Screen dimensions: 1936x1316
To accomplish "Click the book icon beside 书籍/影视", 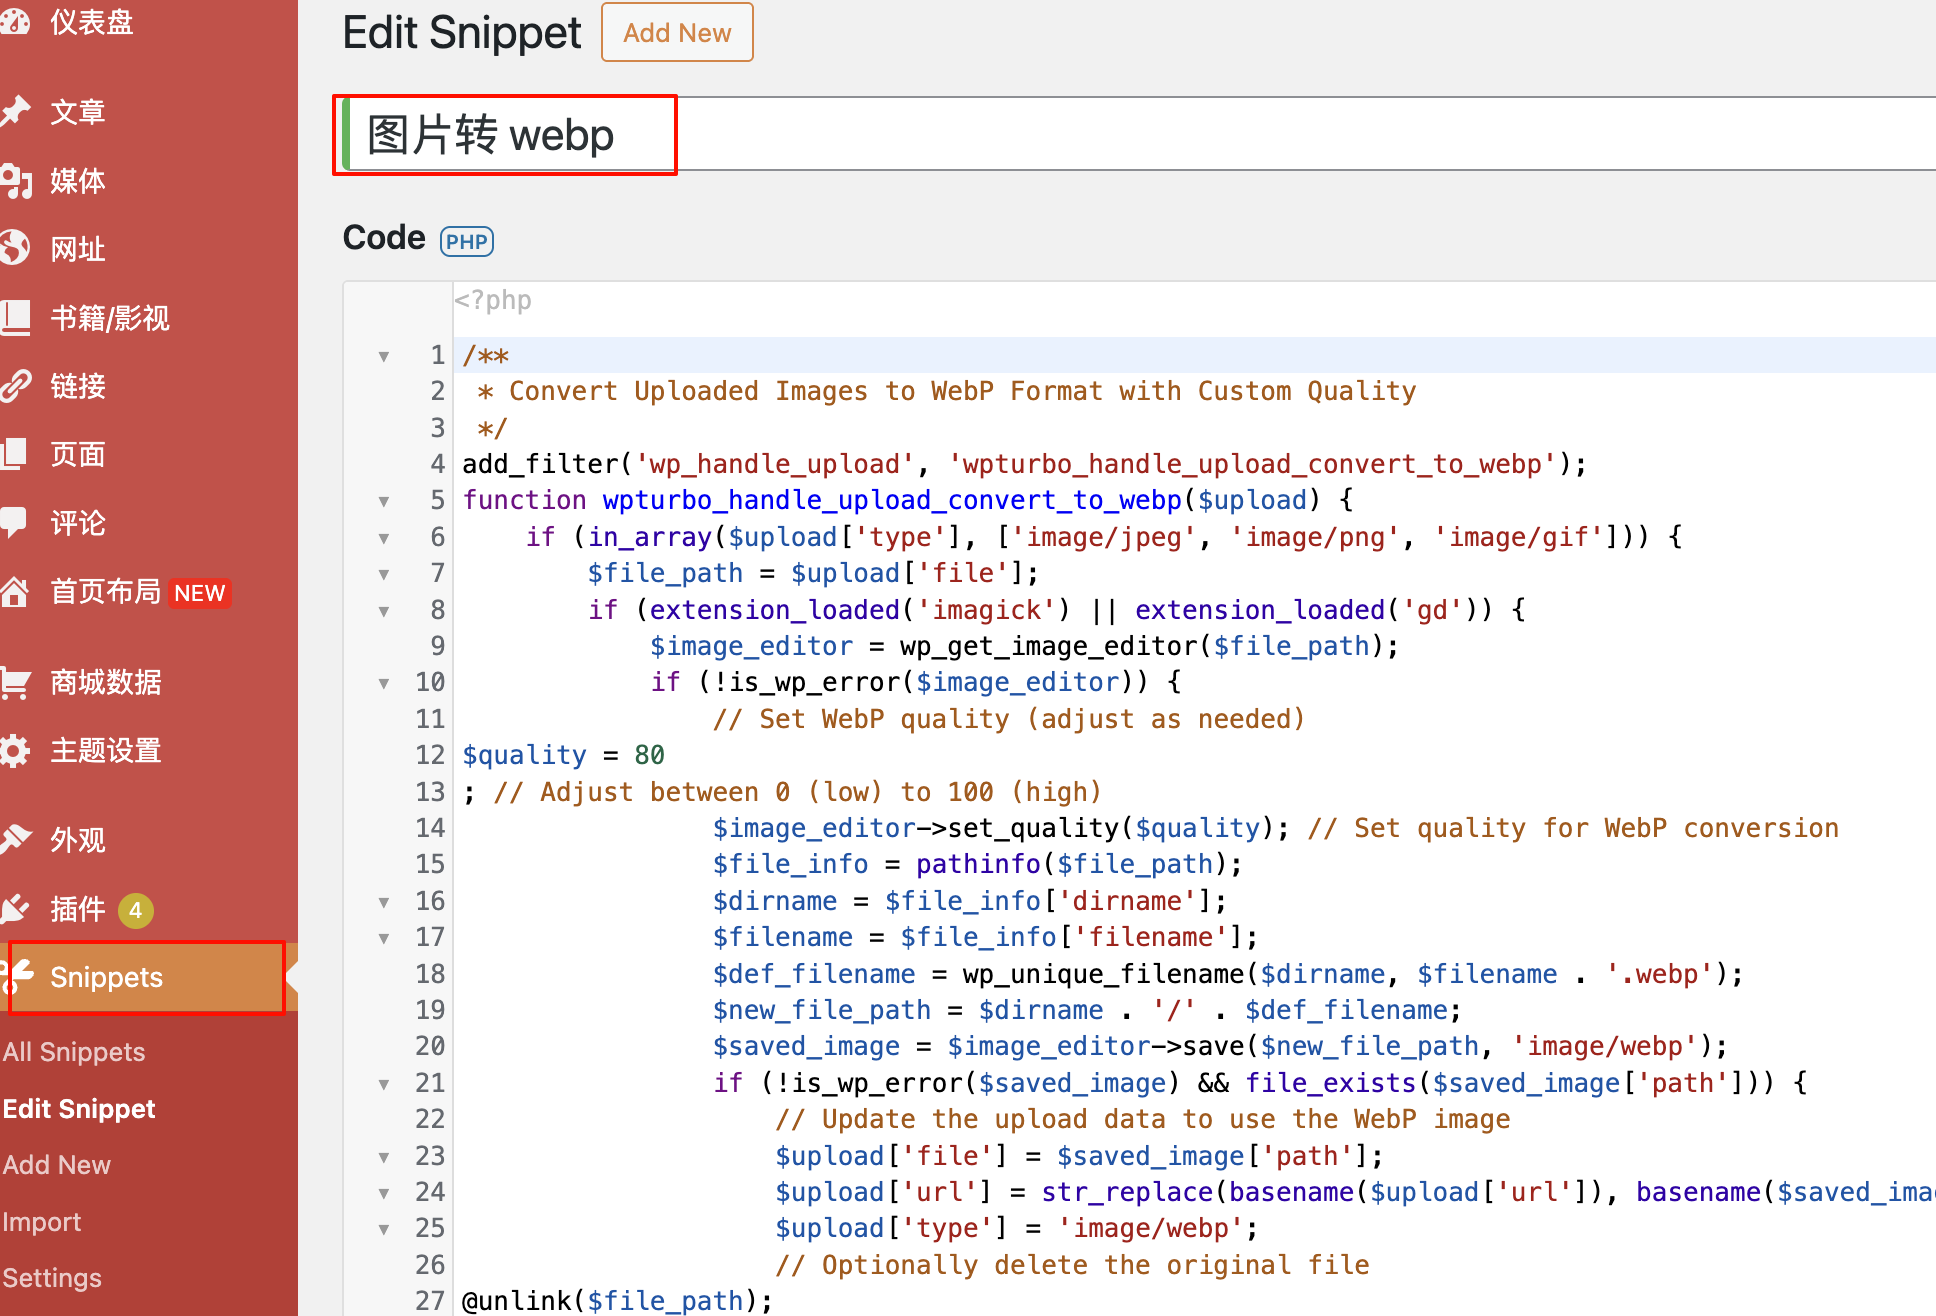I will click(x=14, y=317).
